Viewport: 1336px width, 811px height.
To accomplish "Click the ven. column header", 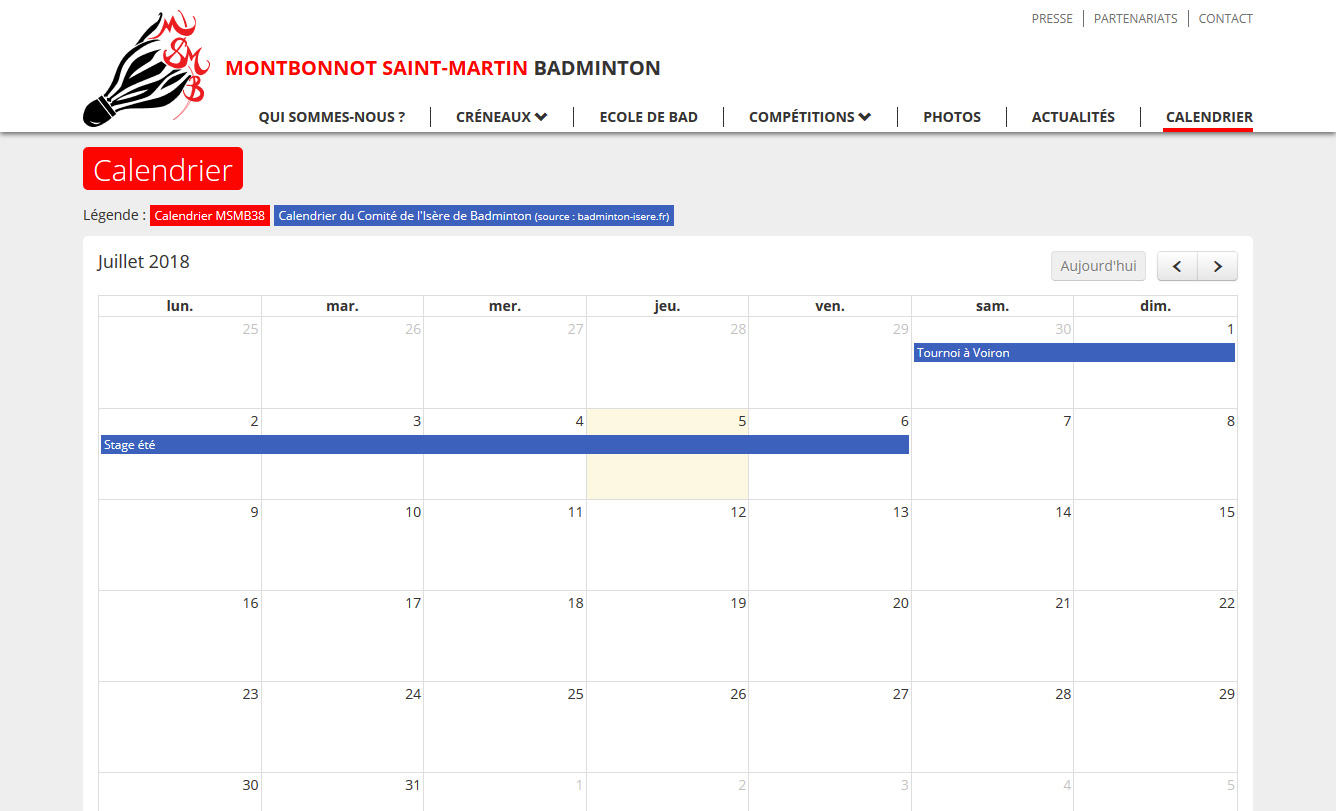I will pos(830,306).
